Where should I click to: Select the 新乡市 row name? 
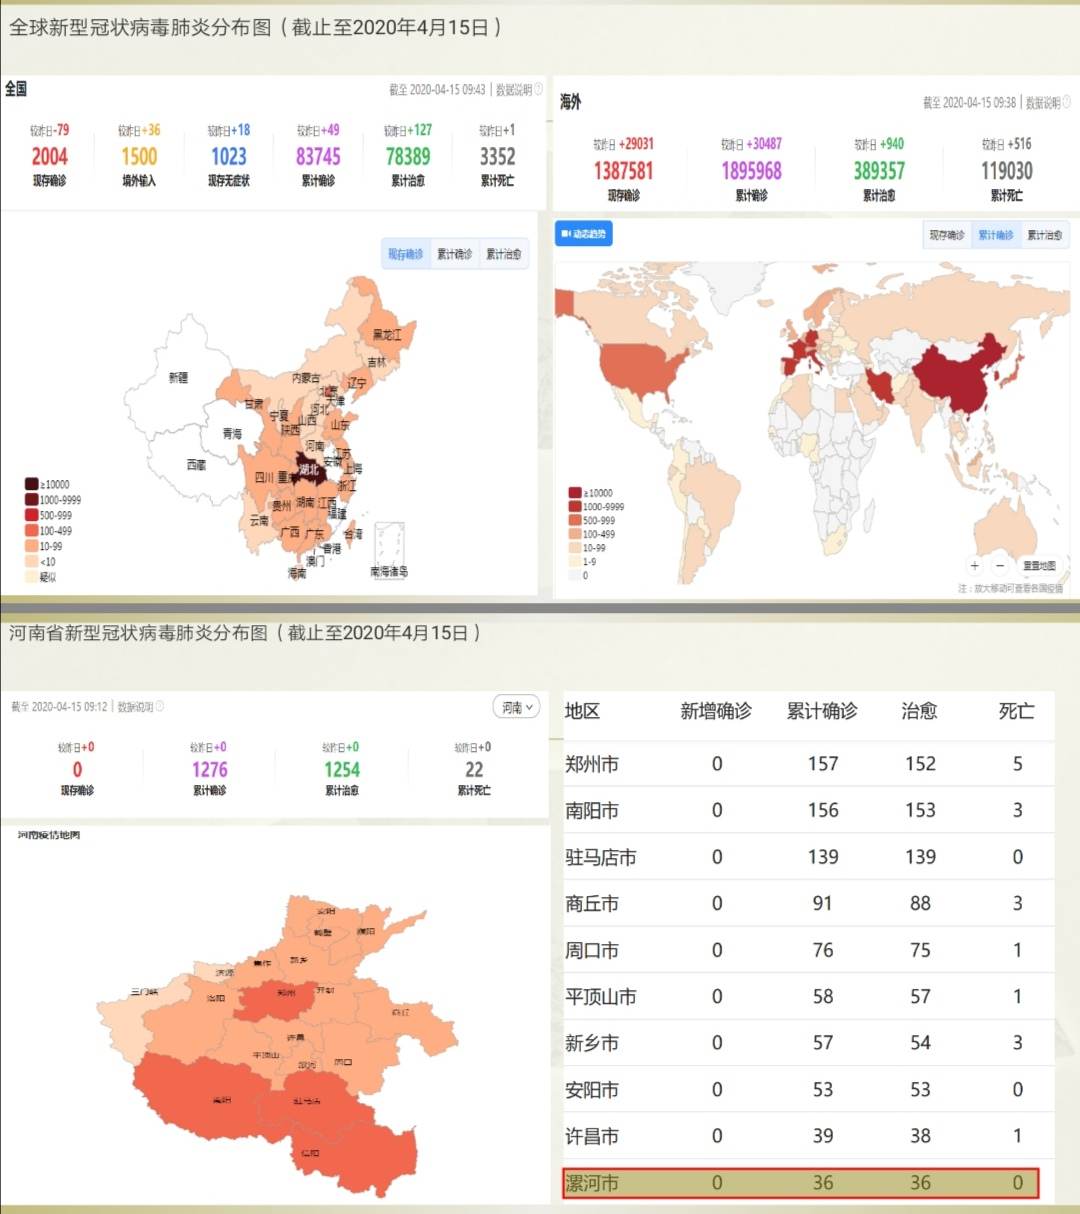[592, 1044]
